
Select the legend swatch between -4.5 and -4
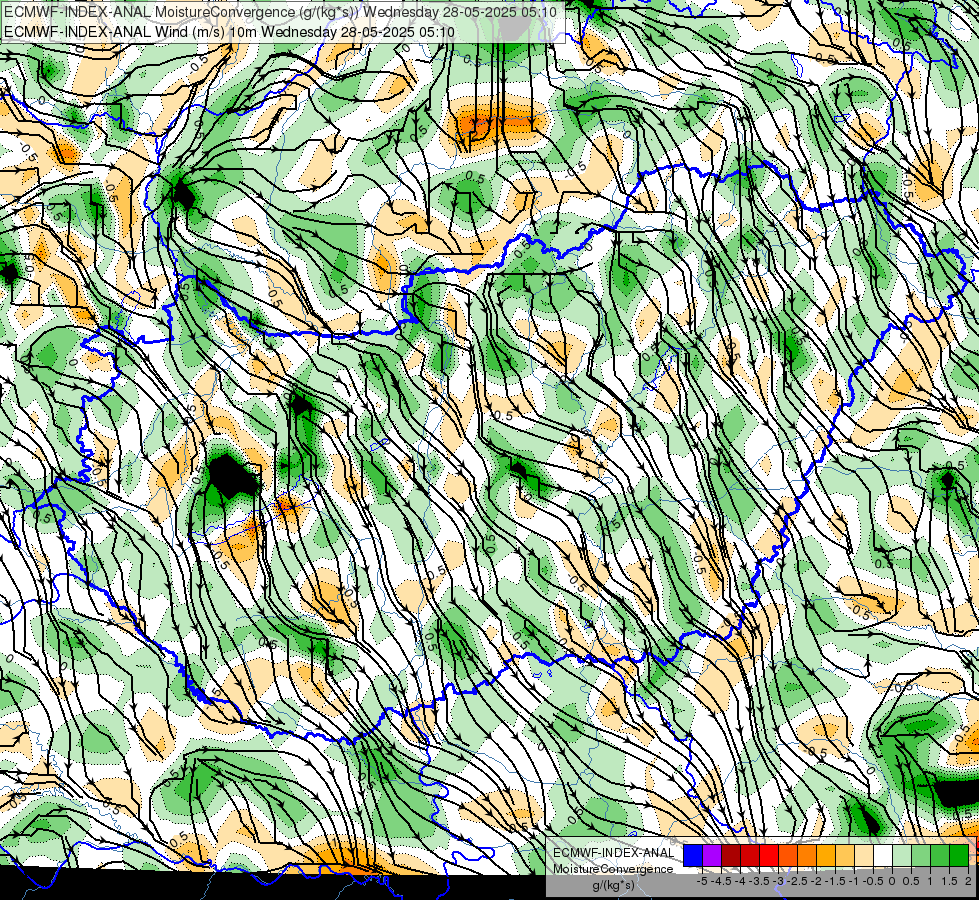click(x=731, y=855)
